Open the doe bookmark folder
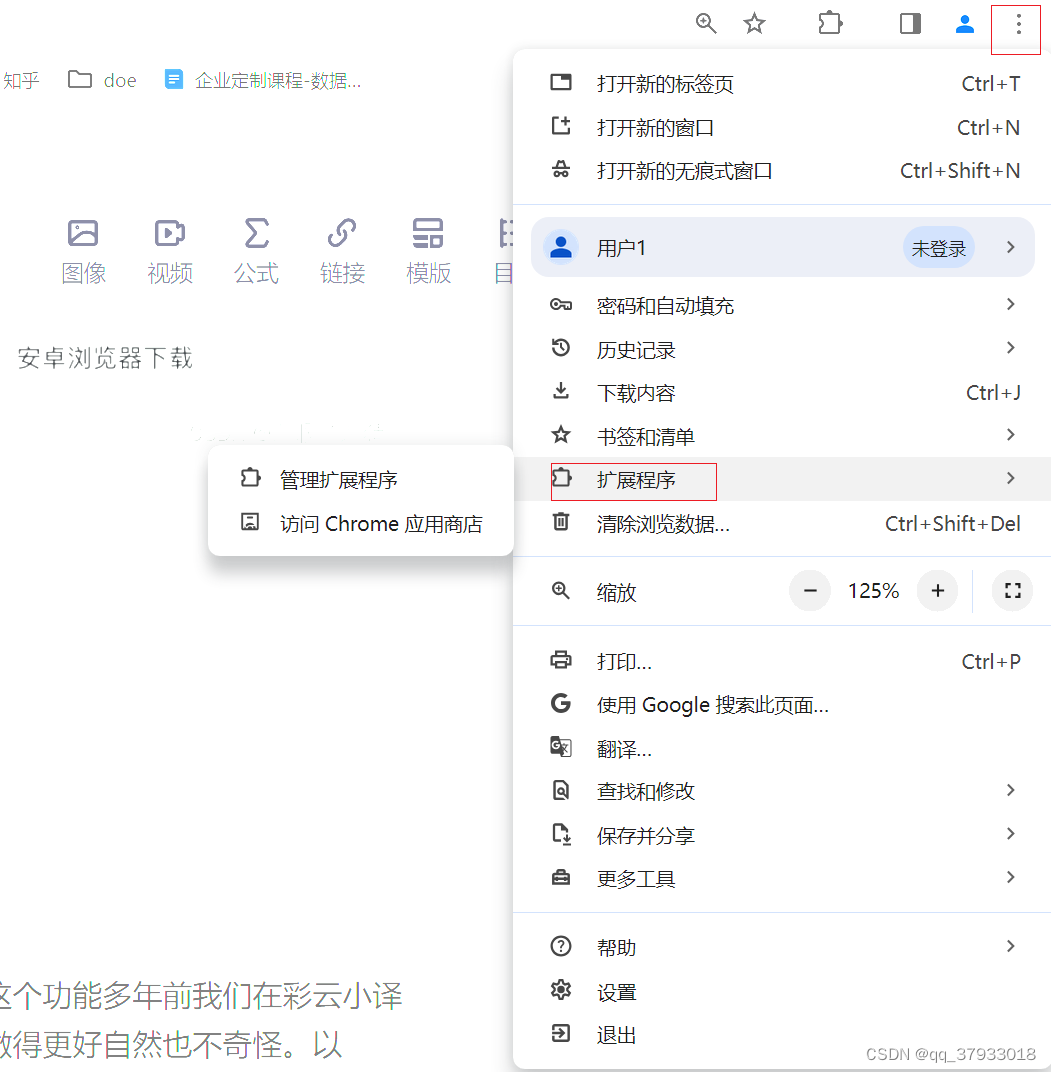This screenshot has width=1051, height=1072. coord(103,80)
